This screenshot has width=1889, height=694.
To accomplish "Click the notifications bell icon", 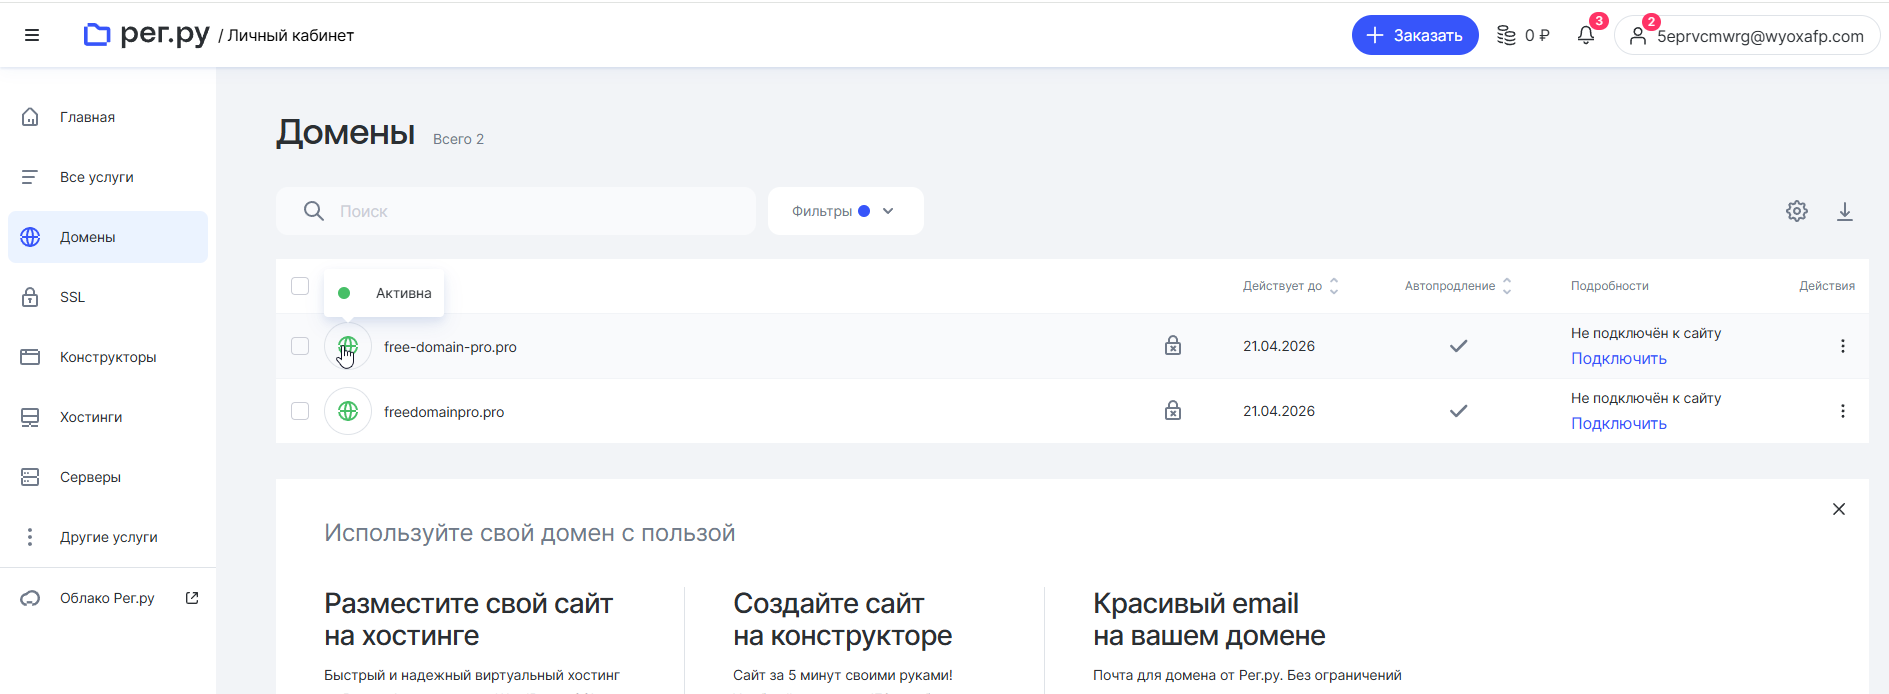I will pos(1586,36).
